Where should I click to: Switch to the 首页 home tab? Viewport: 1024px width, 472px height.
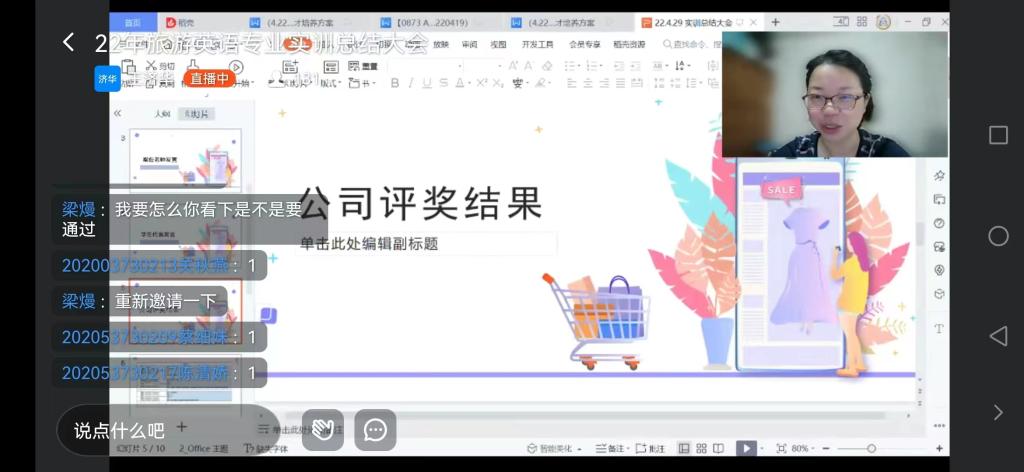(132, 22)
